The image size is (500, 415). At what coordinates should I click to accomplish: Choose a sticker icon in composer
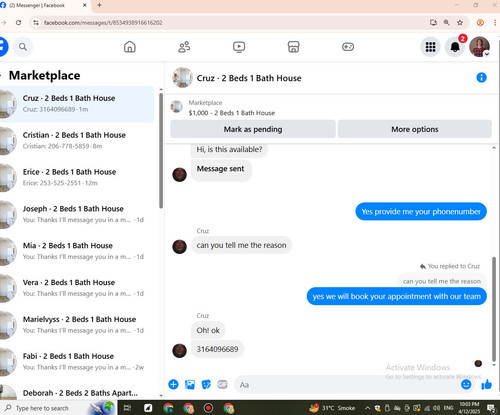tap(206, 384)
